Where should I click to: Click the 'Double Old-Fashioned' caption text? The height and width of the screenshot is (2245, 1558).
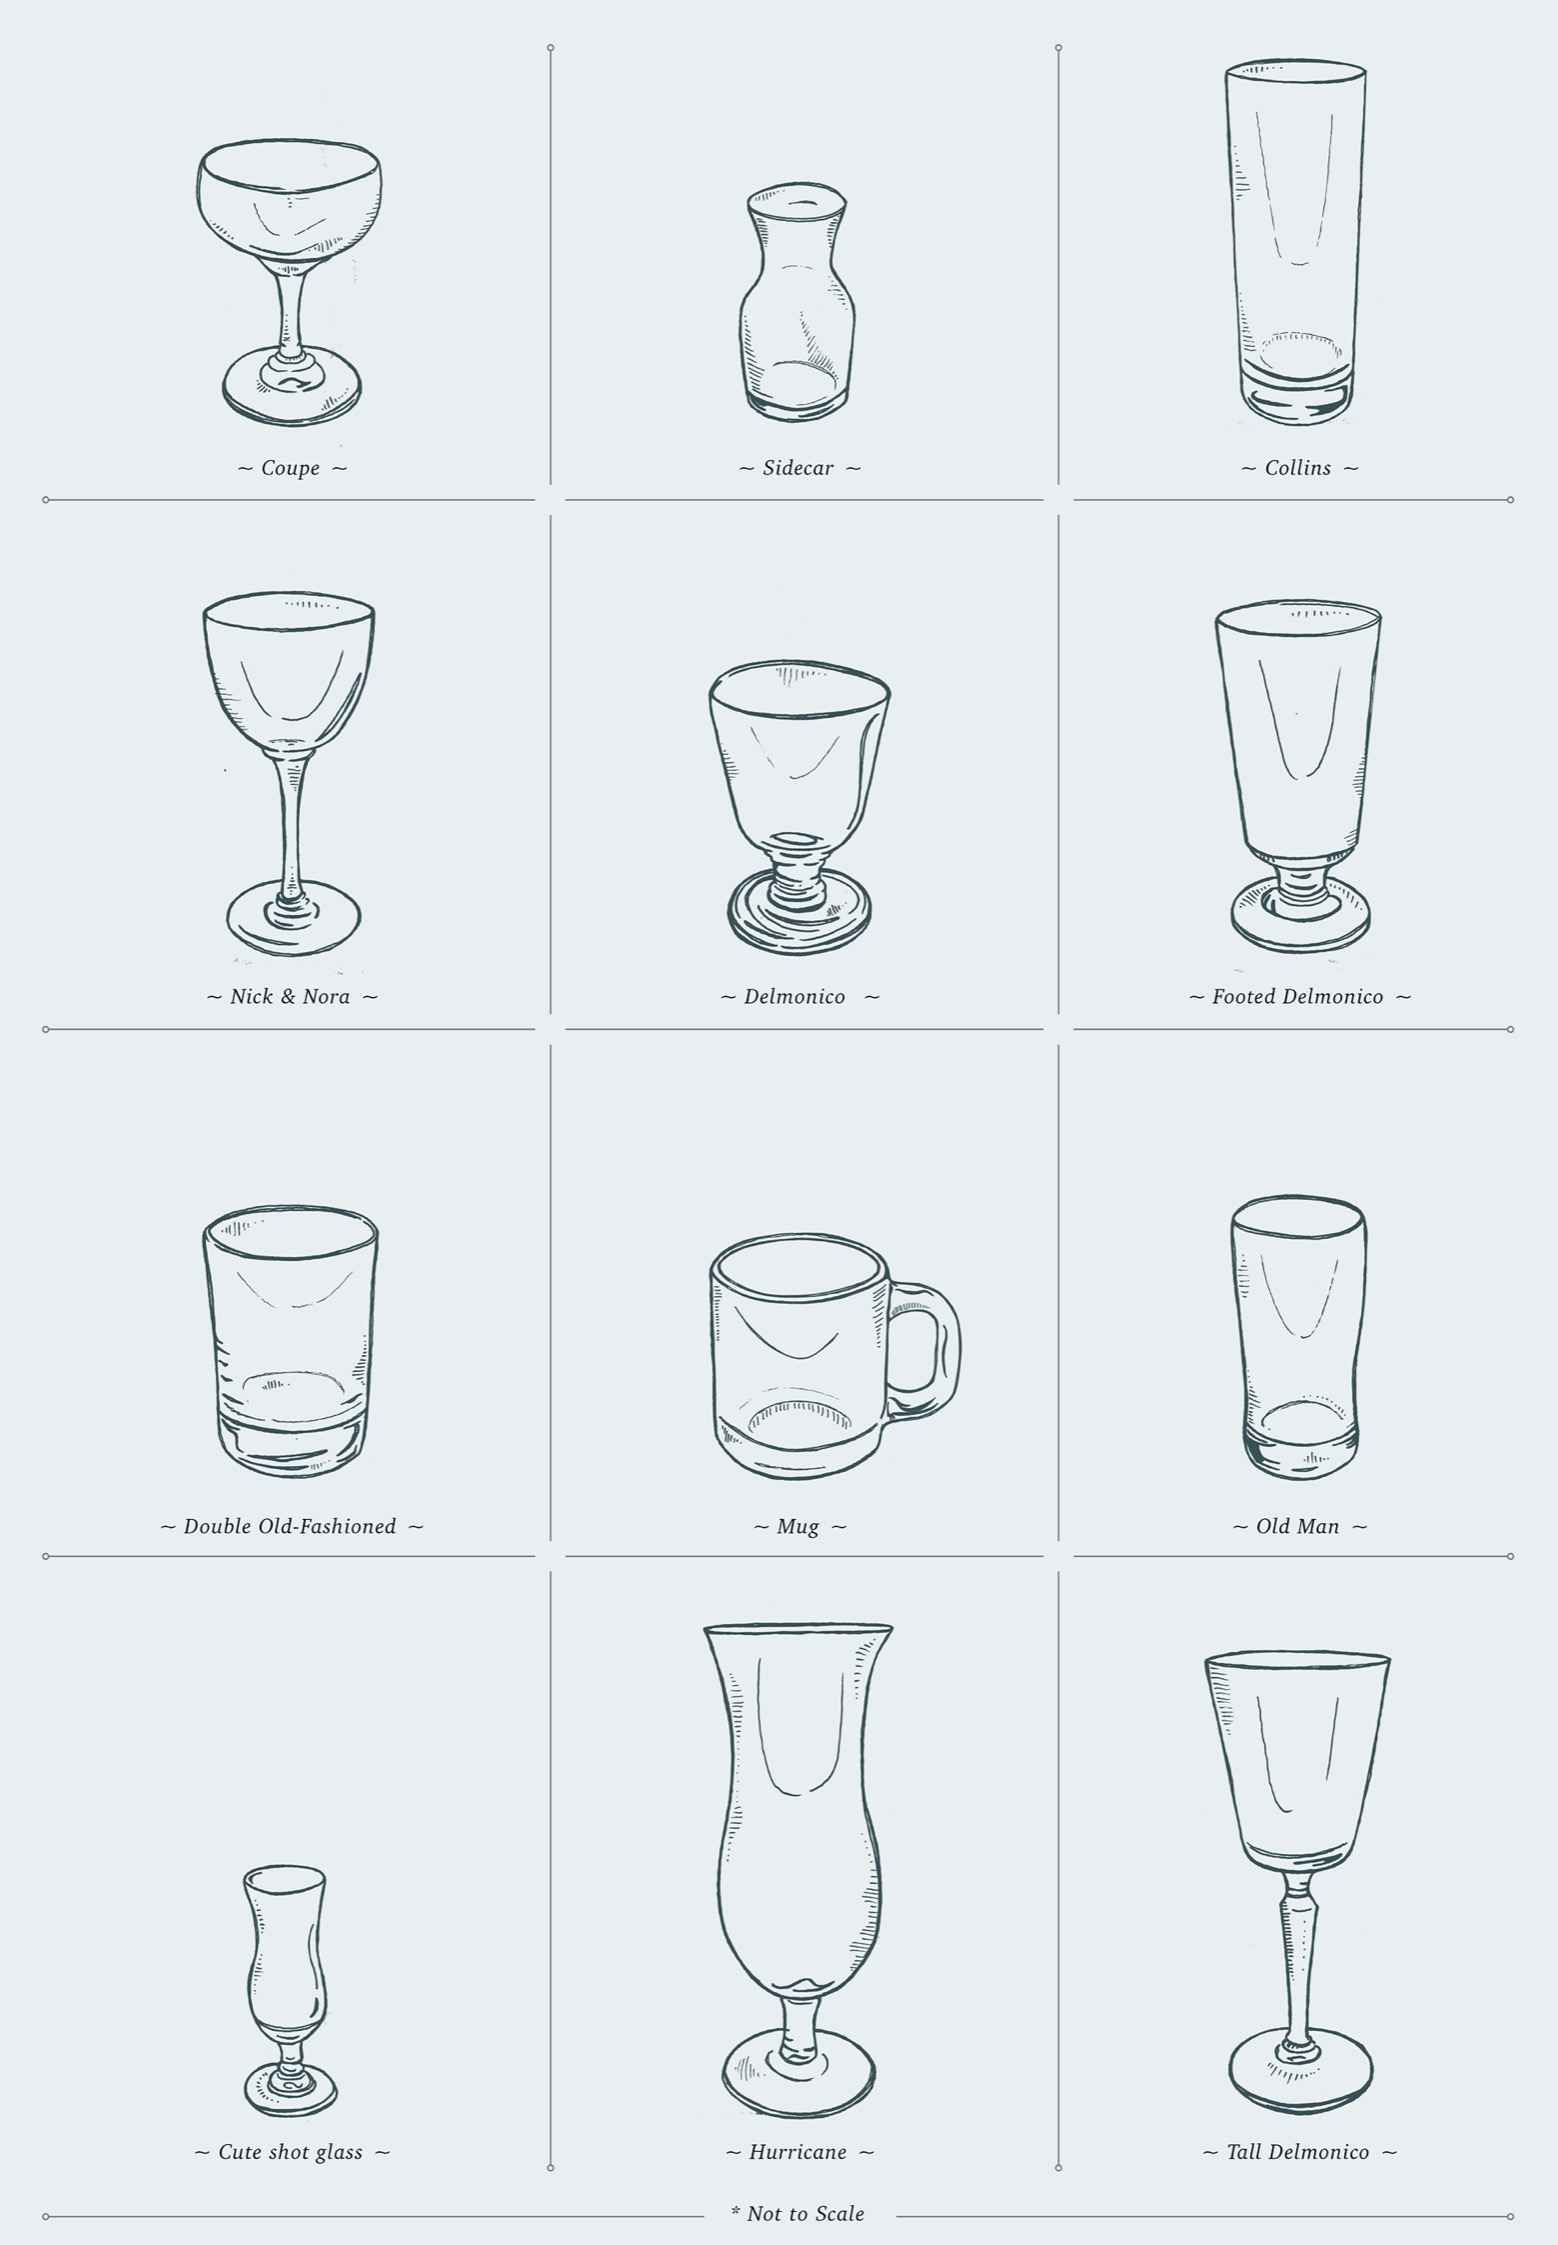pos(290,1526)
